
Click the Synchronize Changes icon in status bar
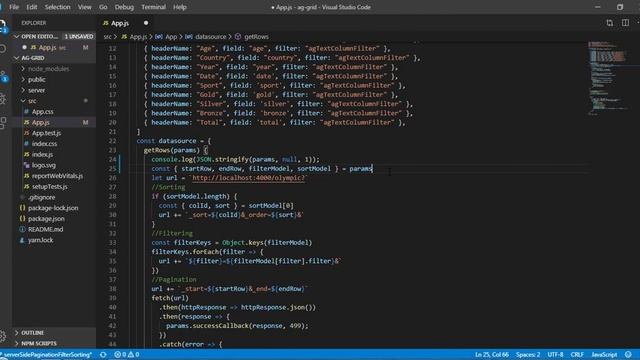(x=103, y=355)
